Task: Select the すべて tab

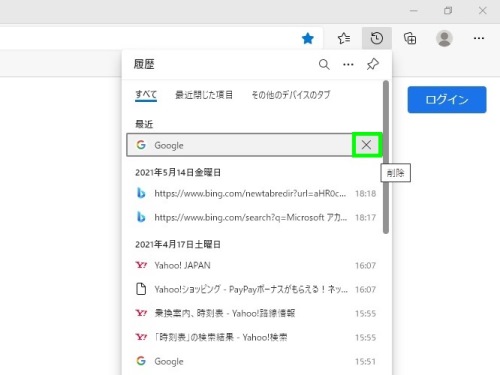Action: tap(146, 95)
